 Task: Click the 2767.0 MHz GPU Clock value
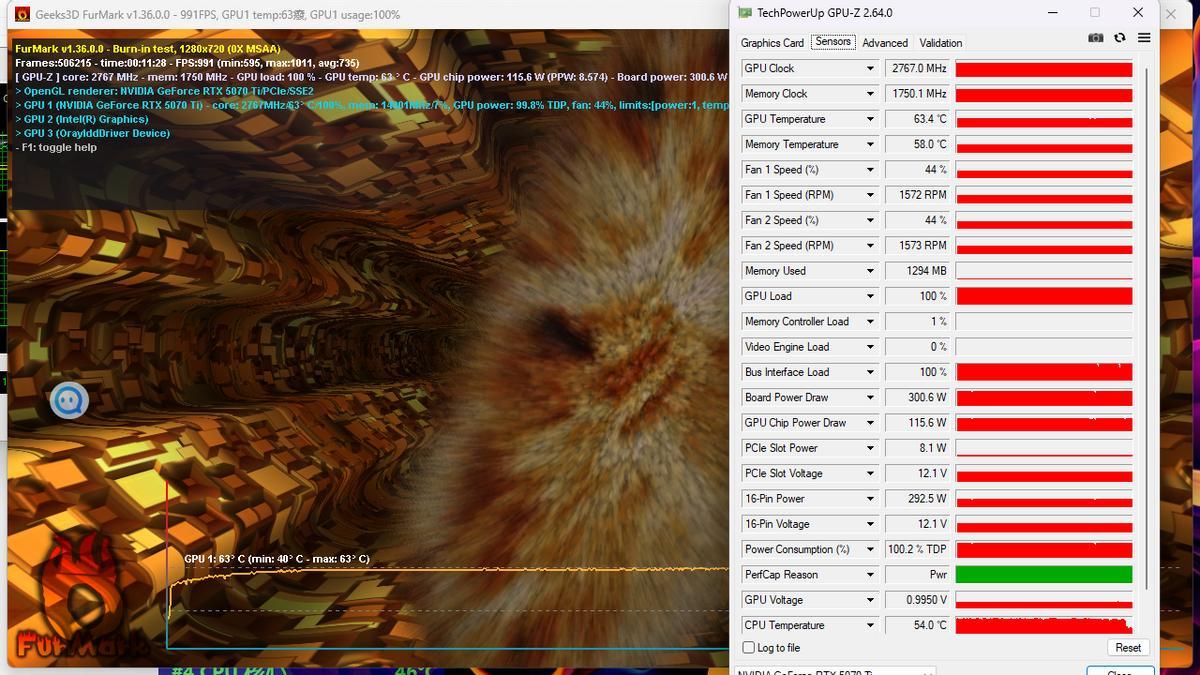tap(918, 69)
